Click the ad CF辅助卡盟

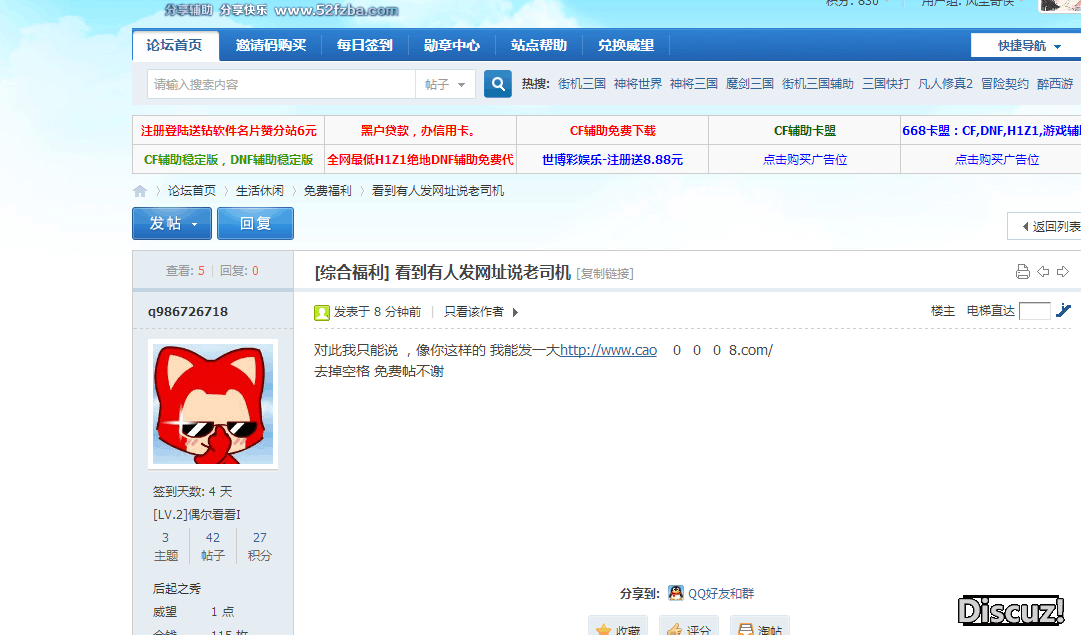(805, 130)
